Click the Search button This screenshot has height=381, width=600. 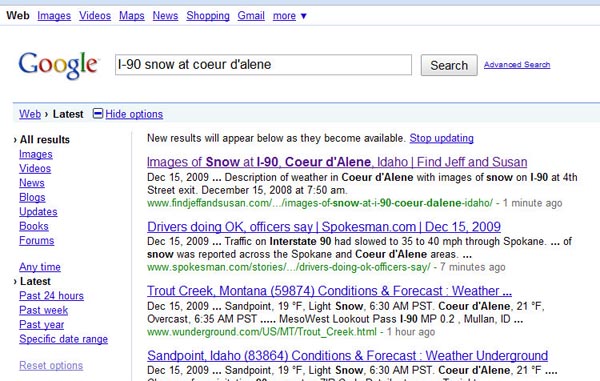click(449, 65)
